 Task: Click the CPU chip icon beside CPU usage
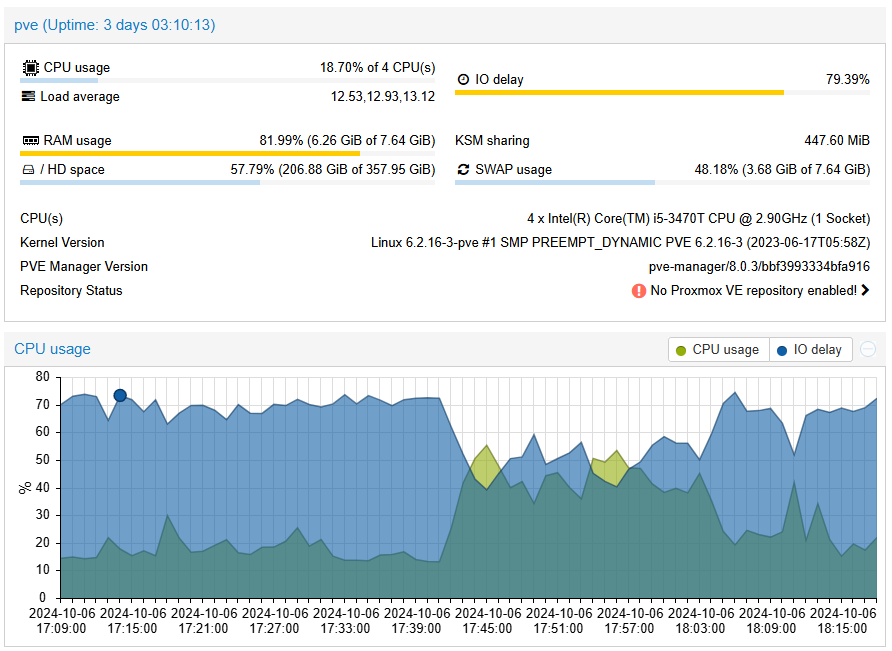[30, 68]
